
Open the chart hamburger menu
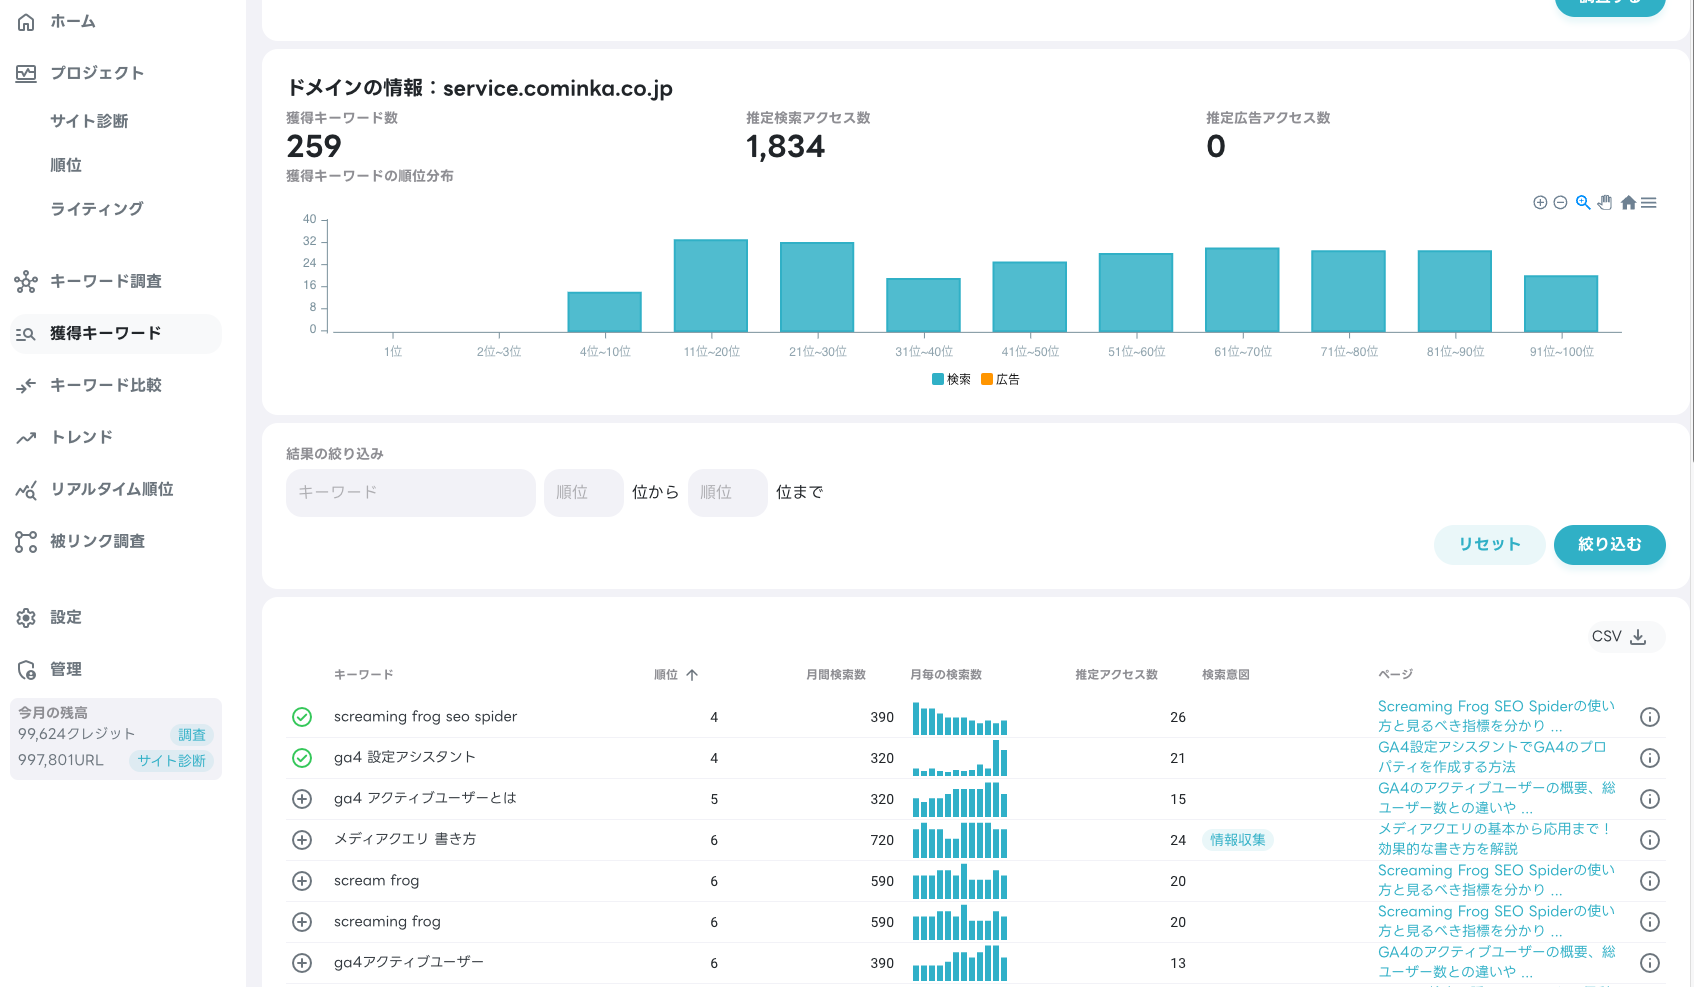(x=1649, y=203)
